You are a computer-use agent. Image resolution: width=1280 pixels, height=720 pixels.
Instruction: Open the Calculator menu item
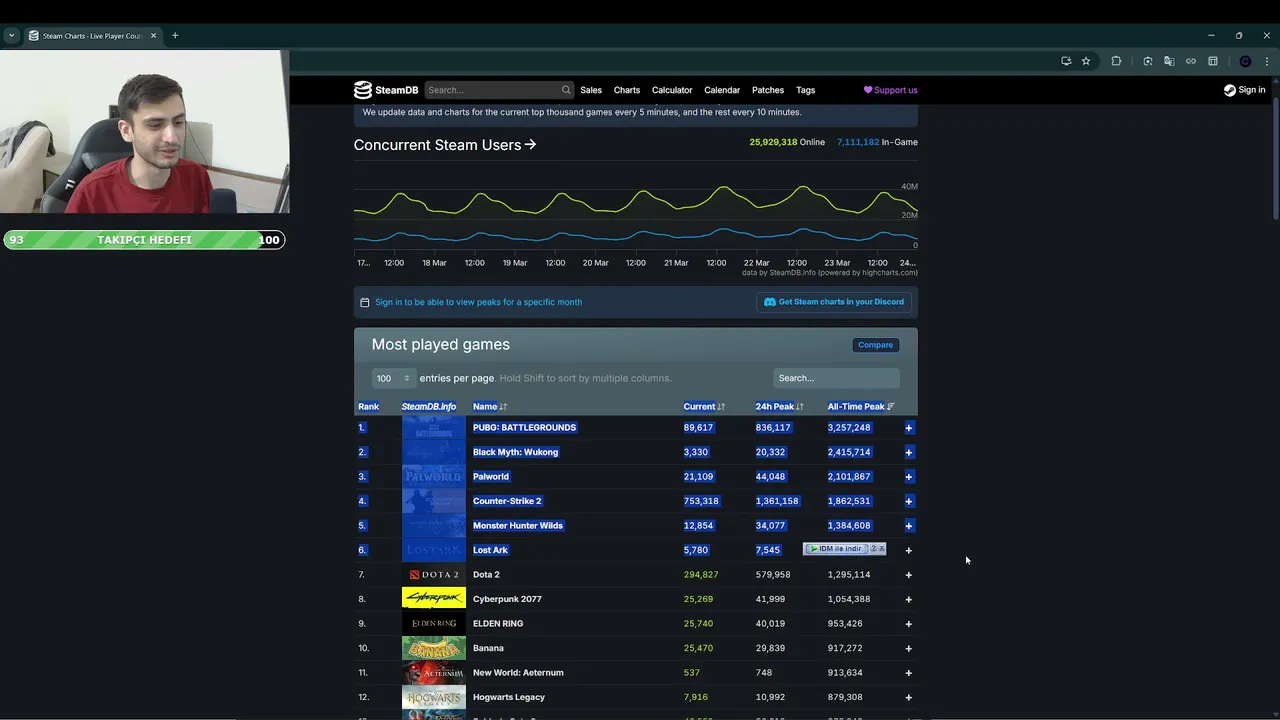(672, 90)
